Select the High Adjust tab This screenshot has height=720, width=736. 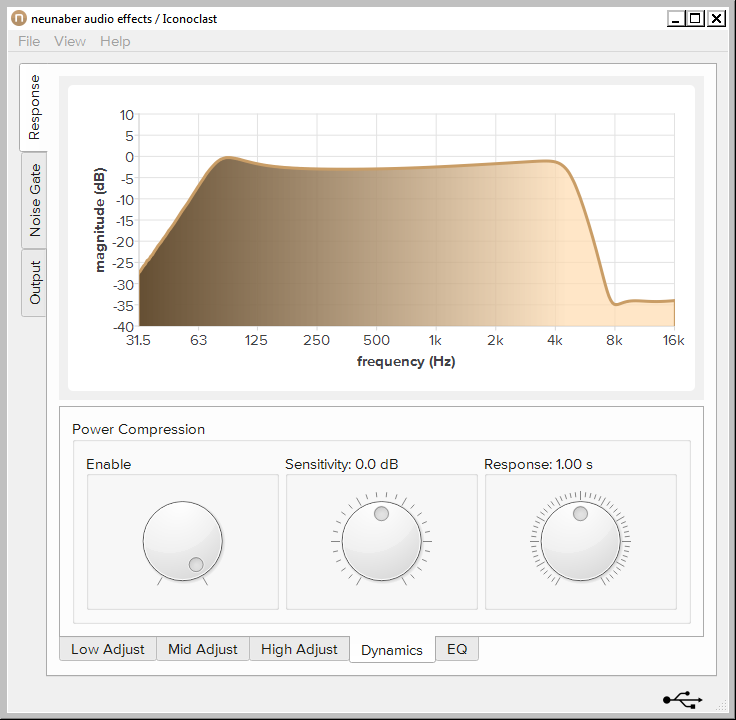[x=299, y=649]
